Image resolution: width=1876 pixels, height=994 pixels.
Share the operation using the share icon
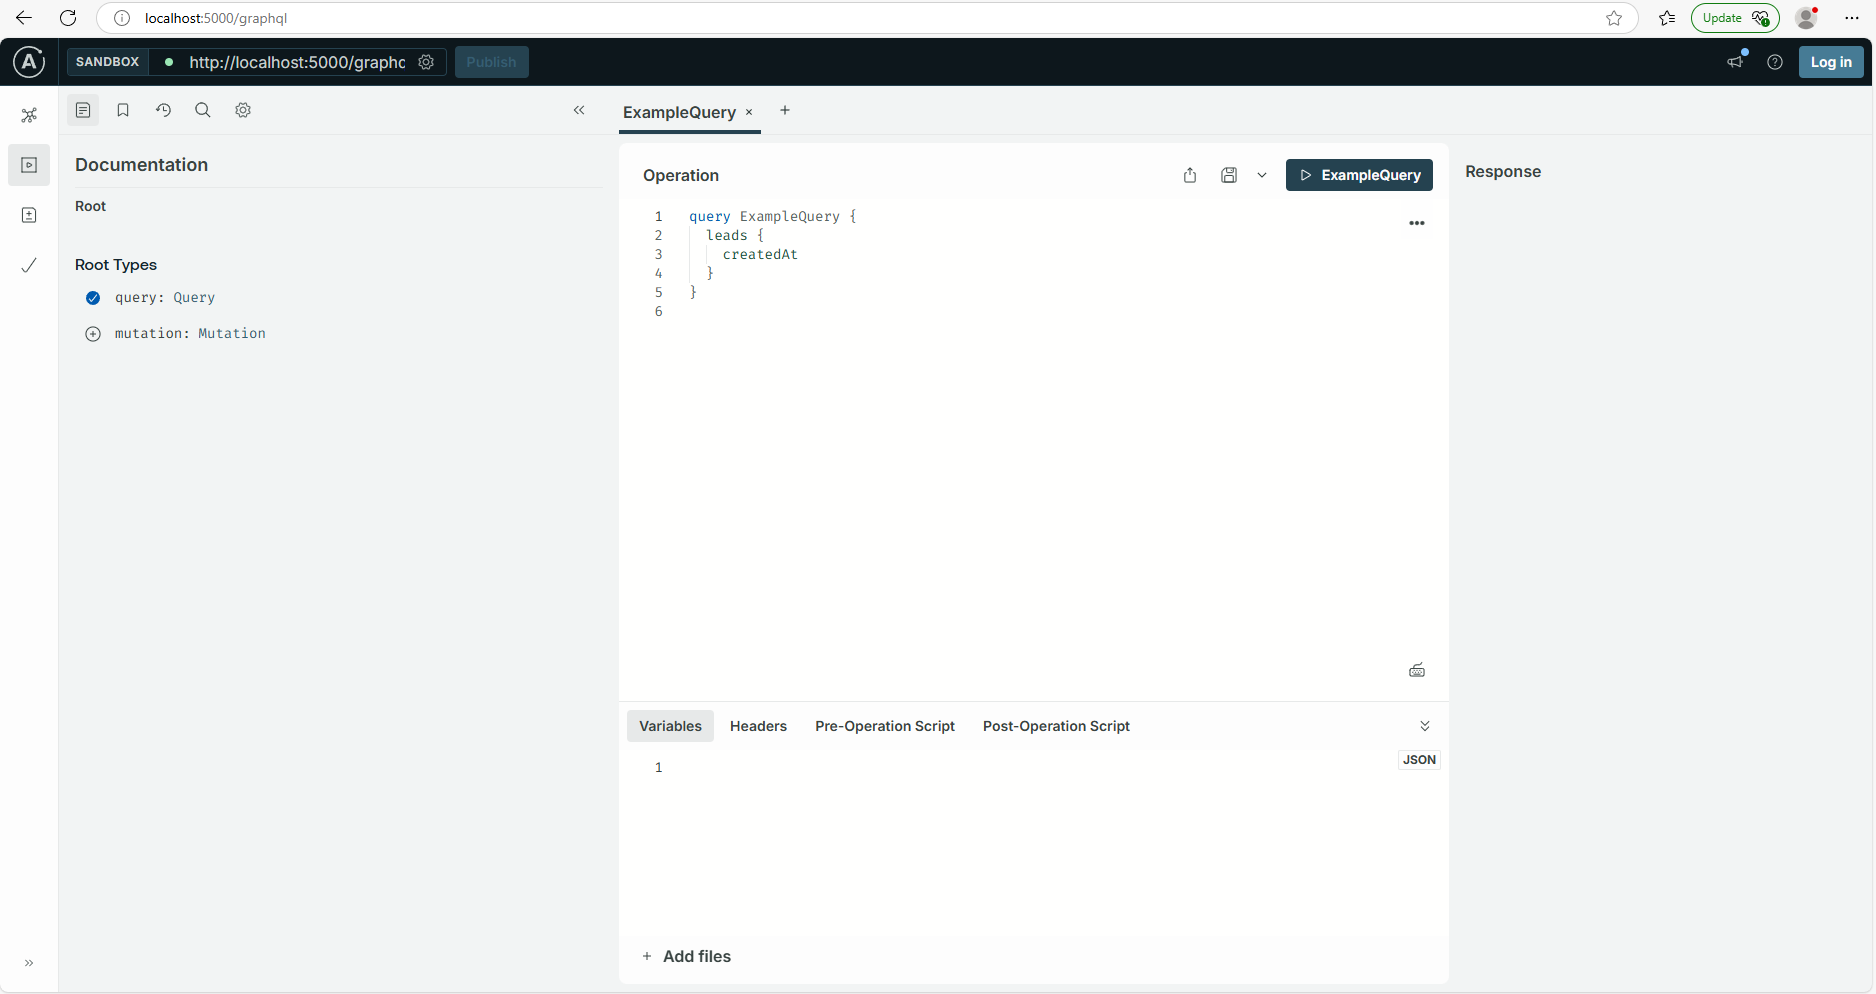[1190, 175]
